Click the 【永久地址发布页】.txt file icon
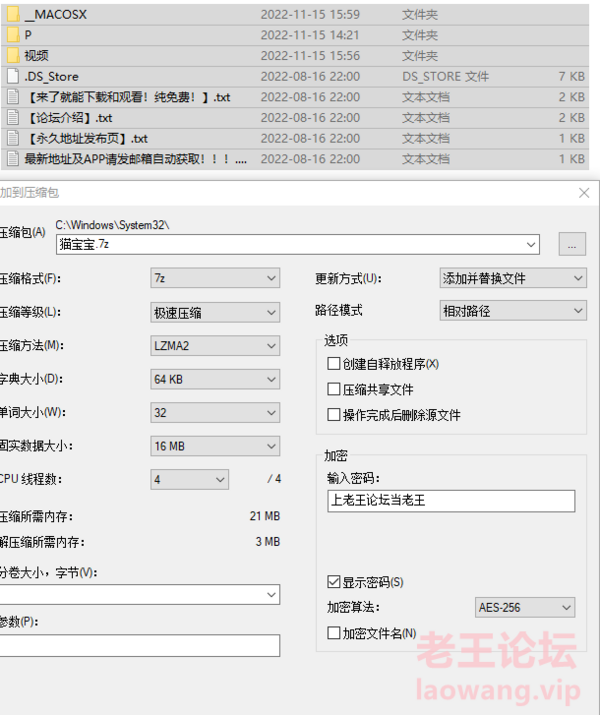This screenshot has width=600, height=715. pyautogui.click(x=13, y=138)
